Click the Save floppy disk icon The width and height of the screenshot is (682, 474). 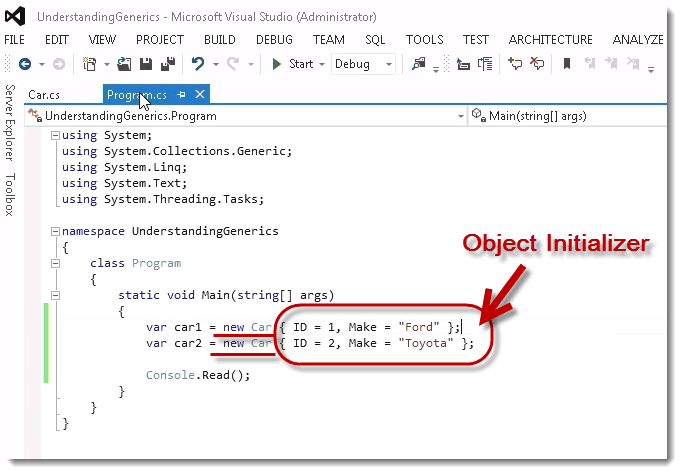146,64
